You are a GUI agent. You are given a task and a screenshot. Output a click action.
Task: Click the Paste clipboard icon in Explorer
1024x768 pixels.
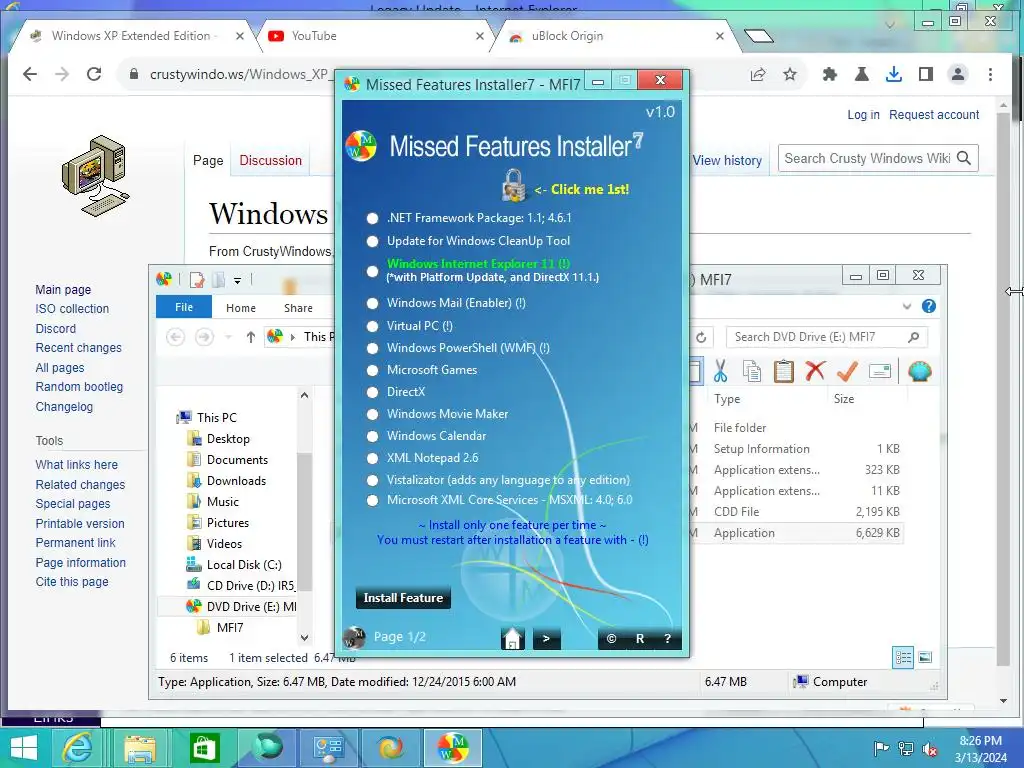[x=784, y=371]
